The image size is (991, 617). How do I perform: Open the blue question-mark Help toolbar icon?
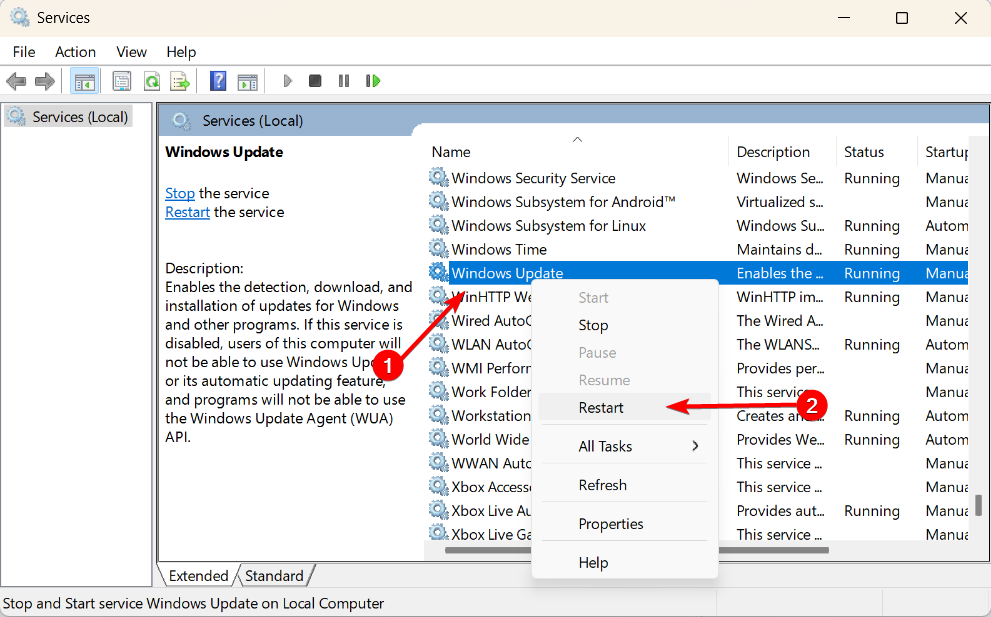click(x=218, y=81)
